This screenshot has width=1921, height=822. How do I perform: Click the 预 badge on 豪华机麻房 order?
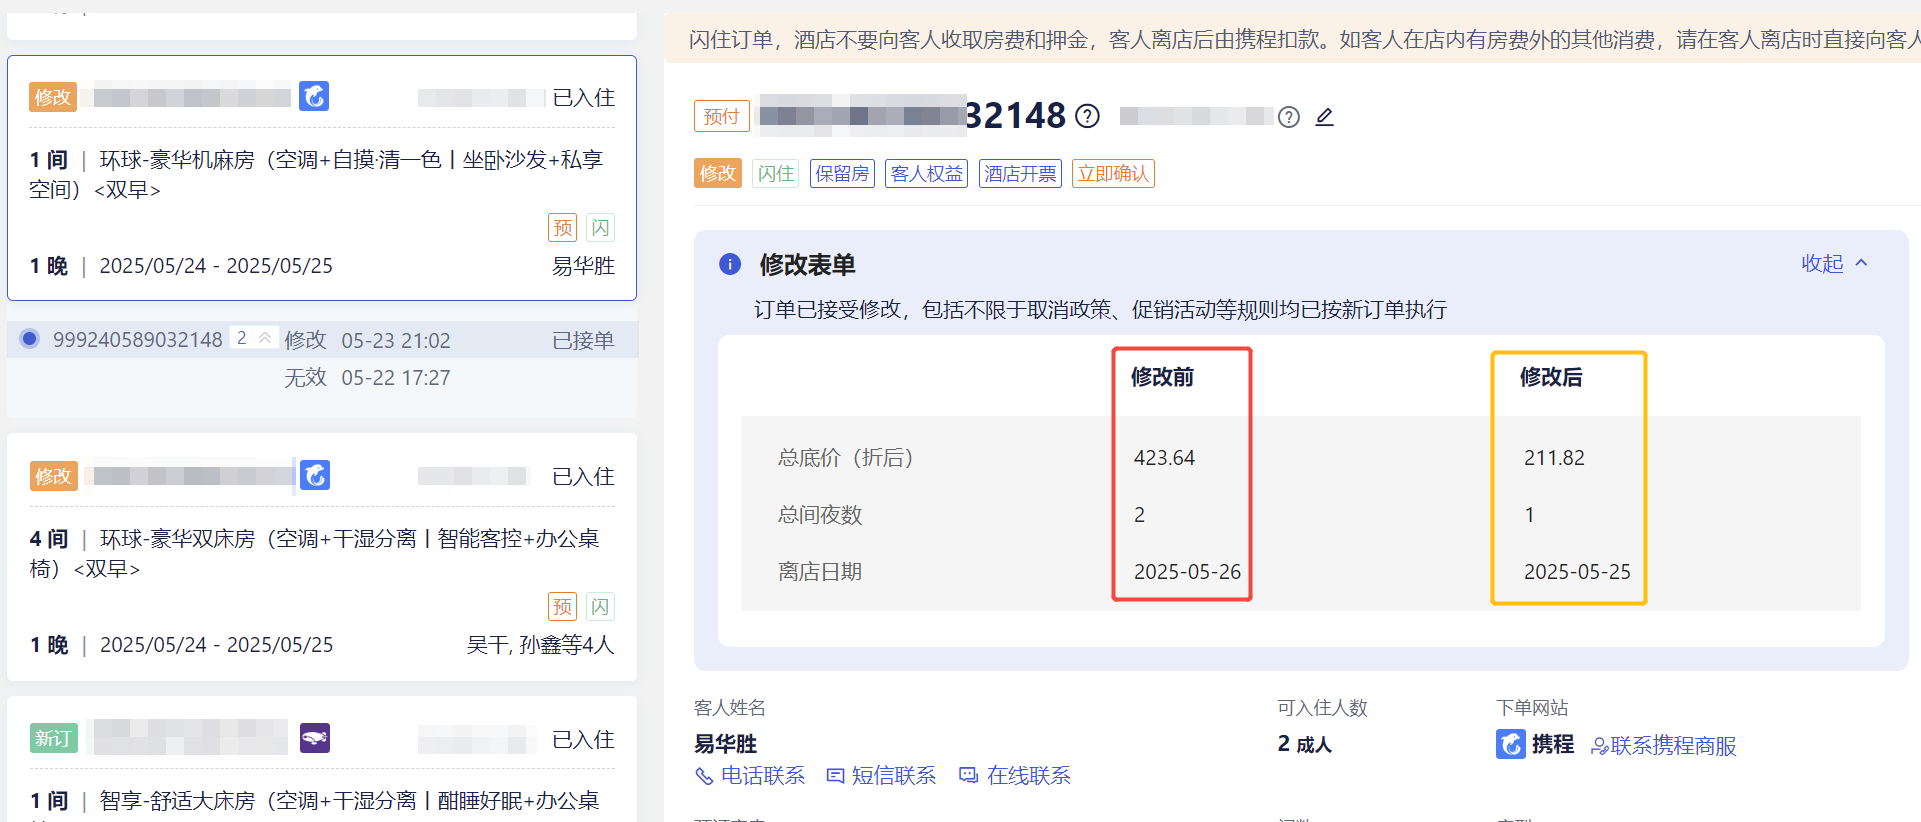[x=563, y=228]
